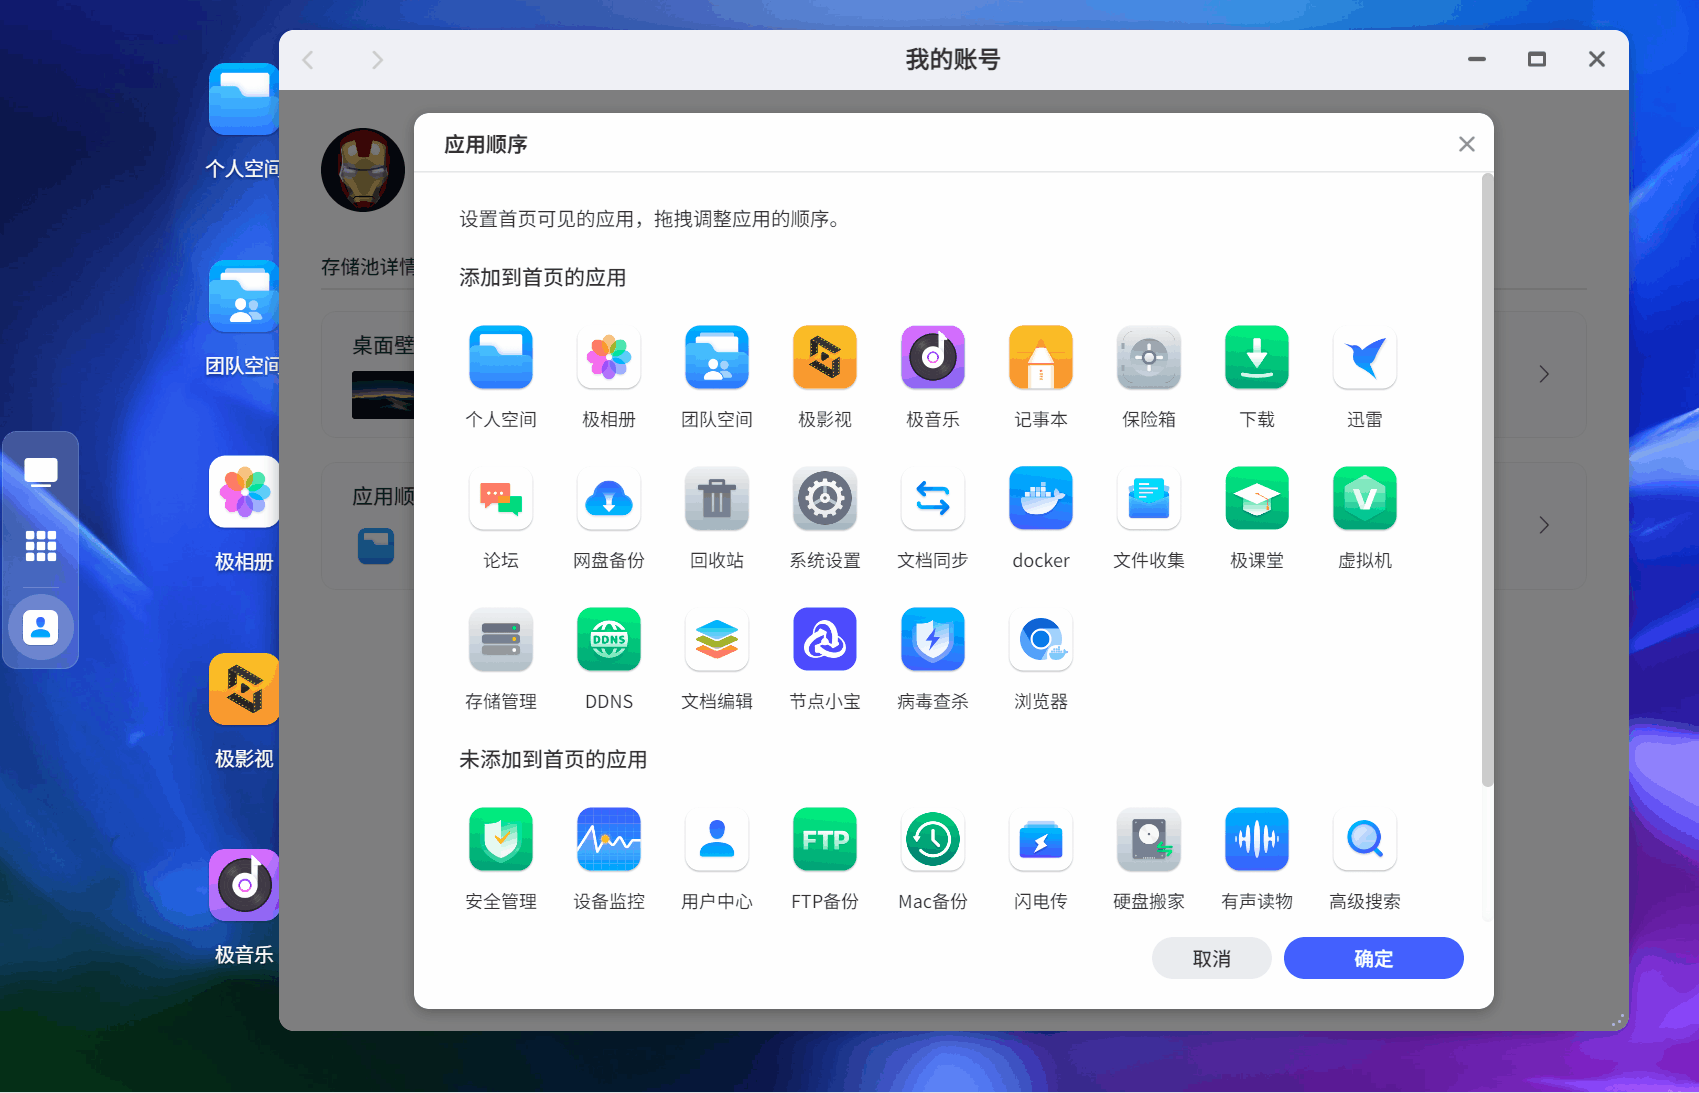This screenshot has width=1699, height=1093.
Task: Click the 保险箱 safe icon
Action: click(x=1149, y=357)
